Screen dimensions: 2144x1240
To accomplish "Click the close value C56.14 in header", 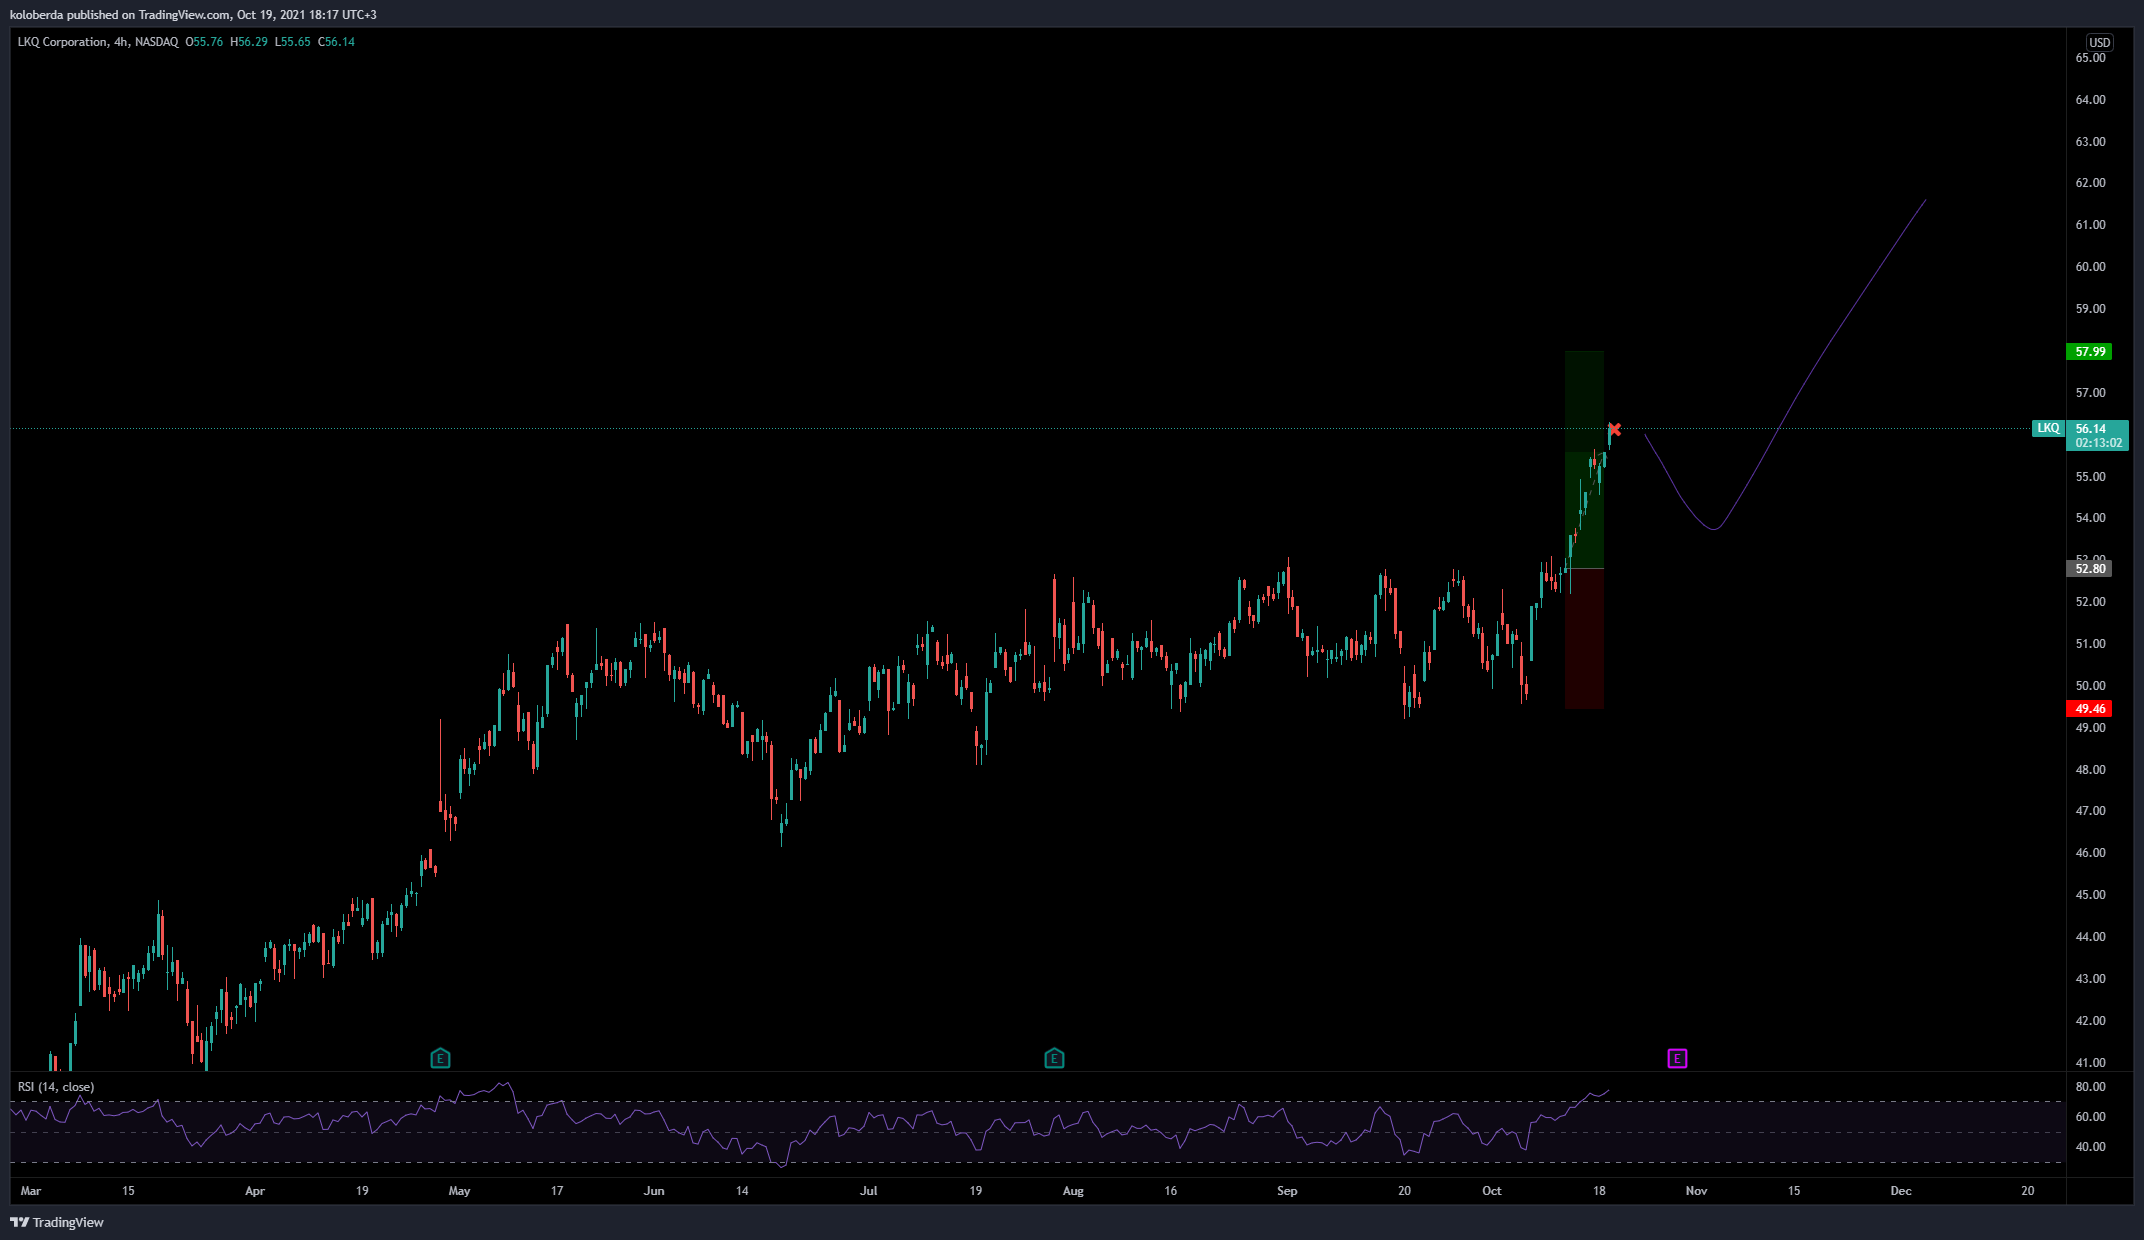I will 336,42.
